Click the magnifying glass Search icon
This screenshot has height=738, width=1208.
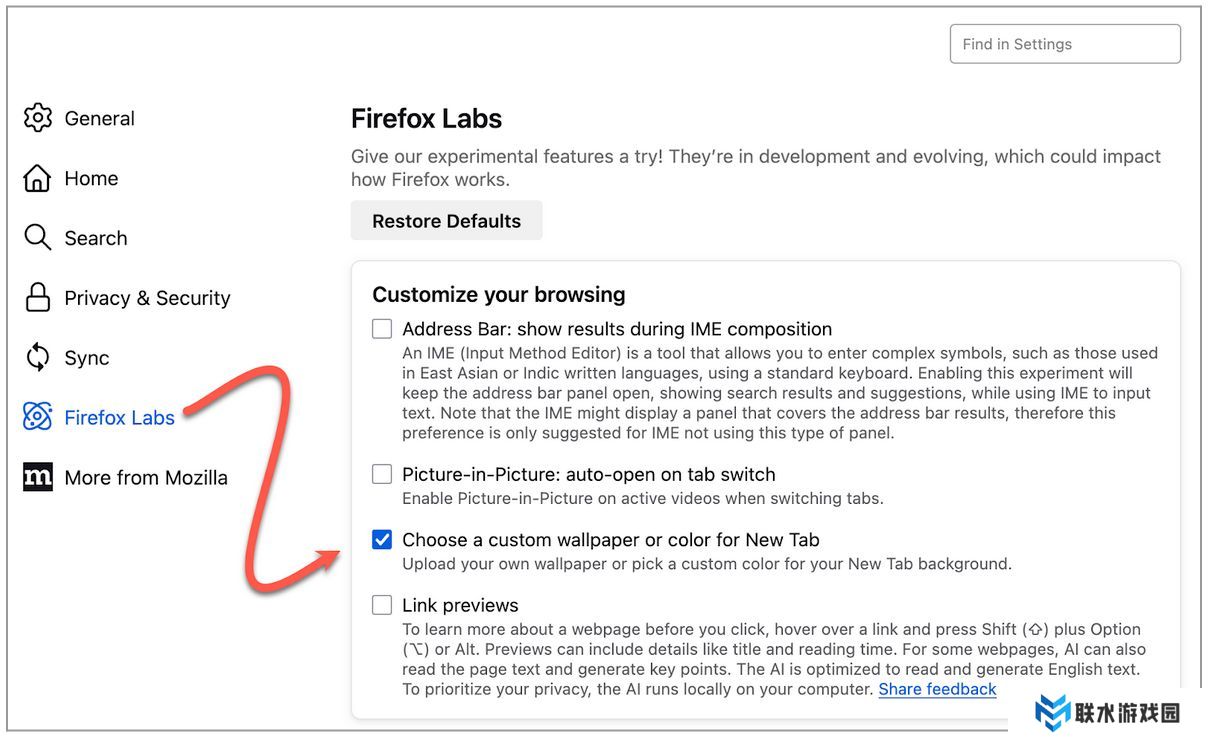[x=38, y=238]
